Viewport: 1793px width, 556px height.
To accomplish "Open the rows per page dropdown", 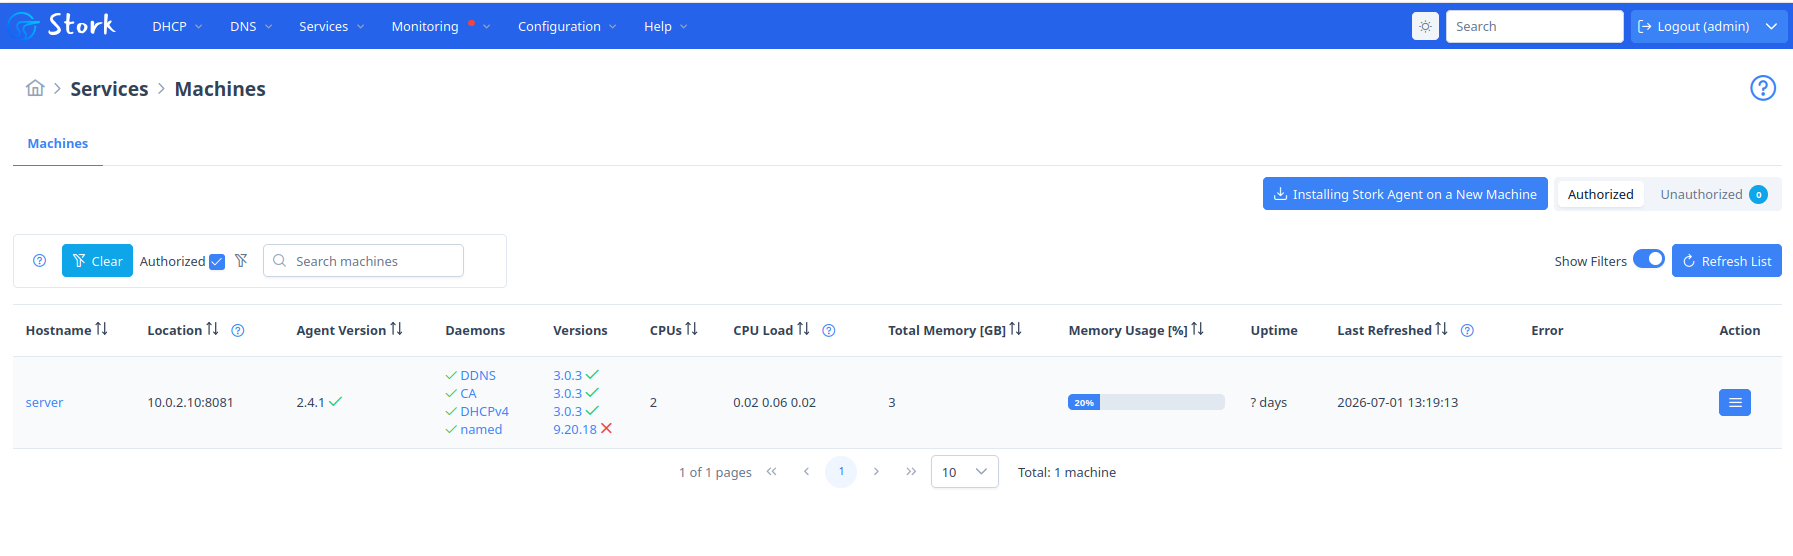I will (964, 472).
